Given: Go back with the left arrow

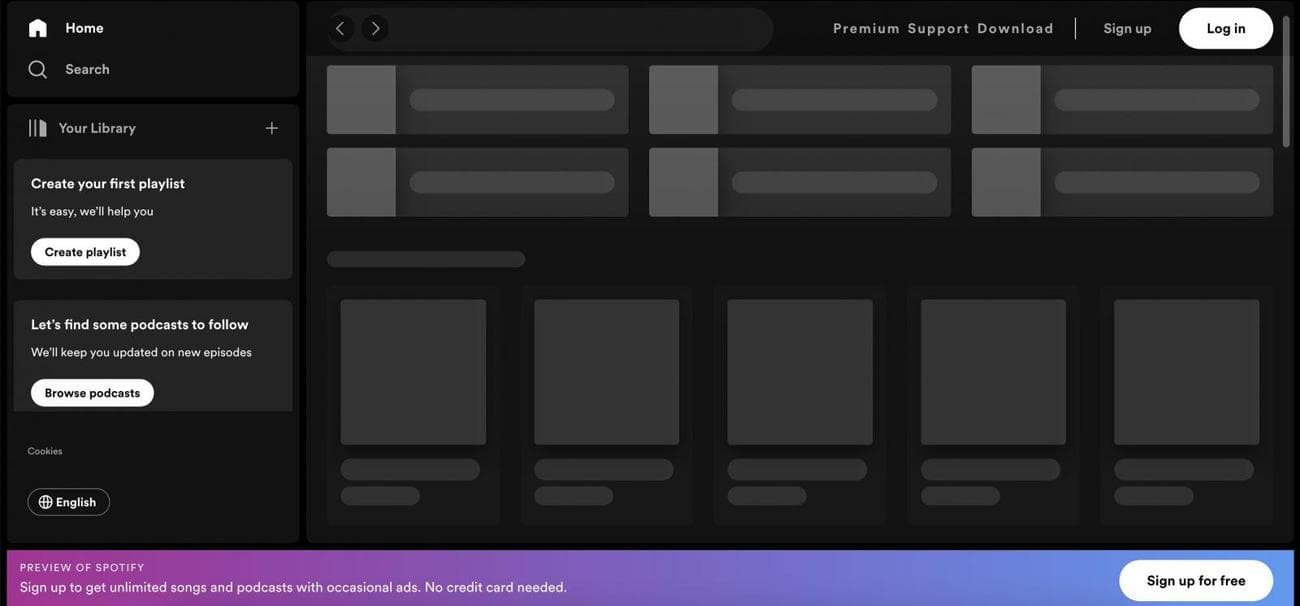Looking at the screenshot, I should click(340, 29).
